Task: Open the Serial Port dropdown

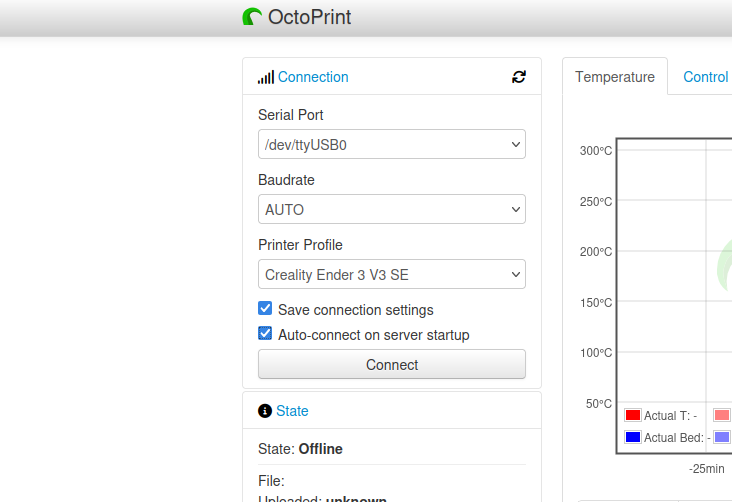Action: coord(392,145)
